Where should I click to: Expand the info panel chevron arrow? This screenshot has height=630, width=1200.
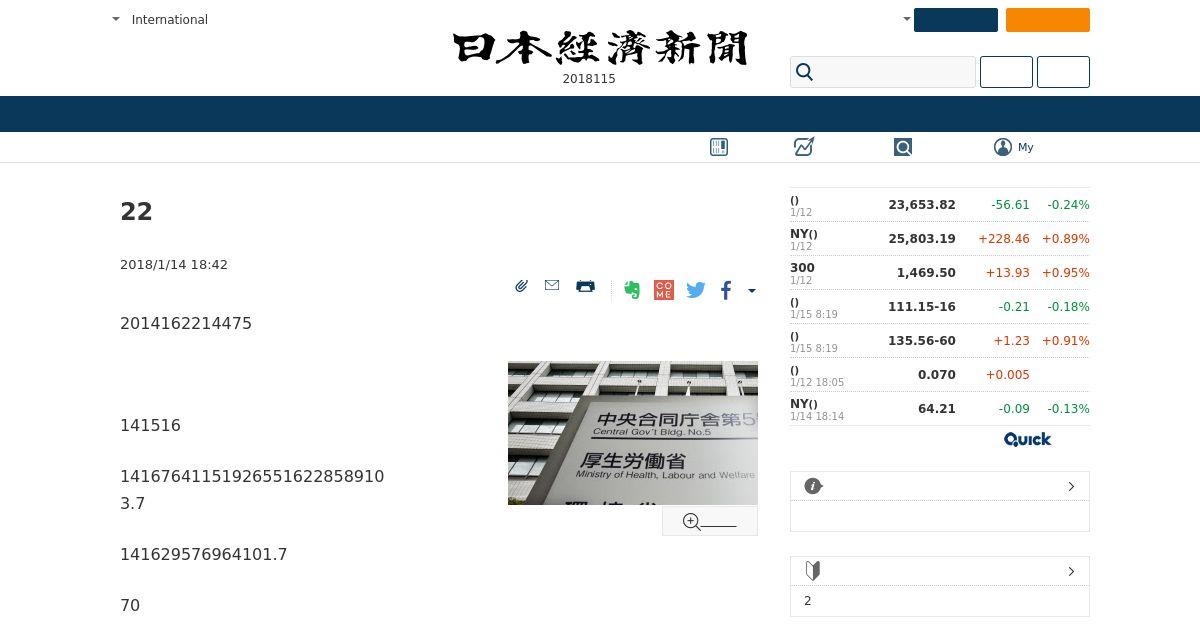[x=1071, y=486]
